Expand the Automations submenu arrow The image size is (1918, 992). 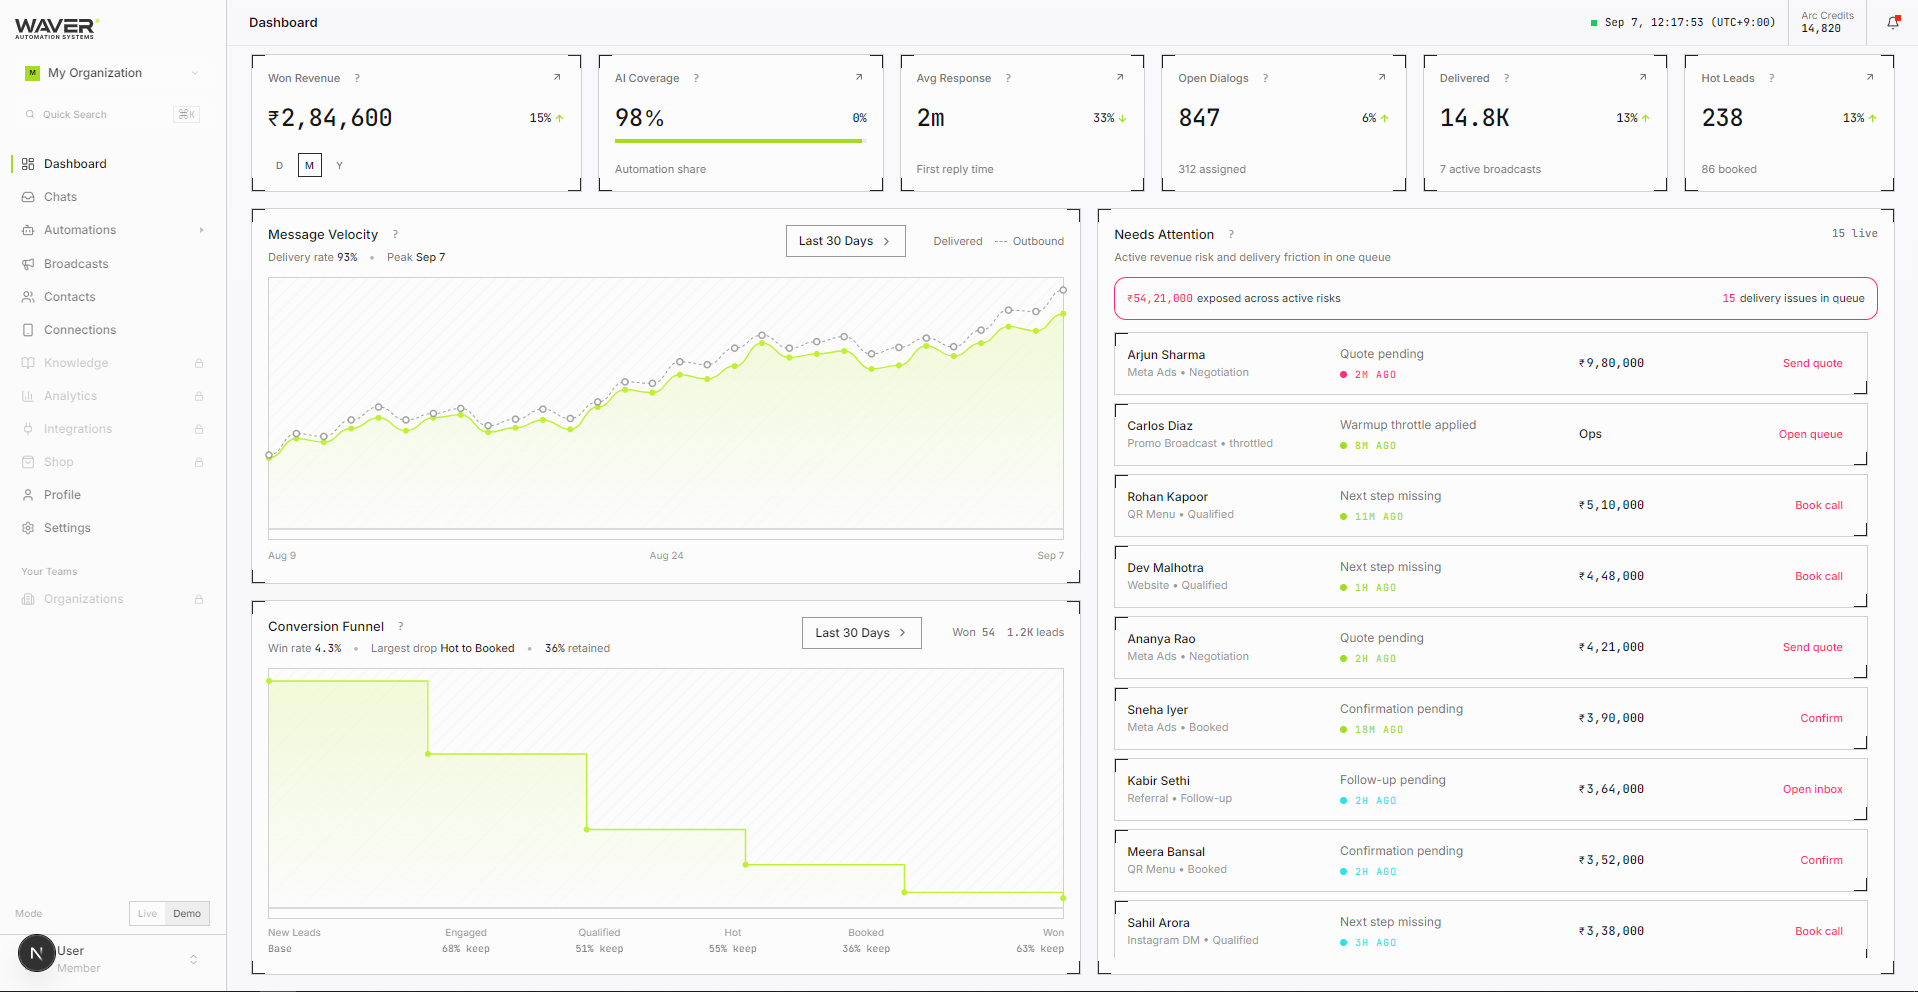pyautogui.click(x=201, y=230)
